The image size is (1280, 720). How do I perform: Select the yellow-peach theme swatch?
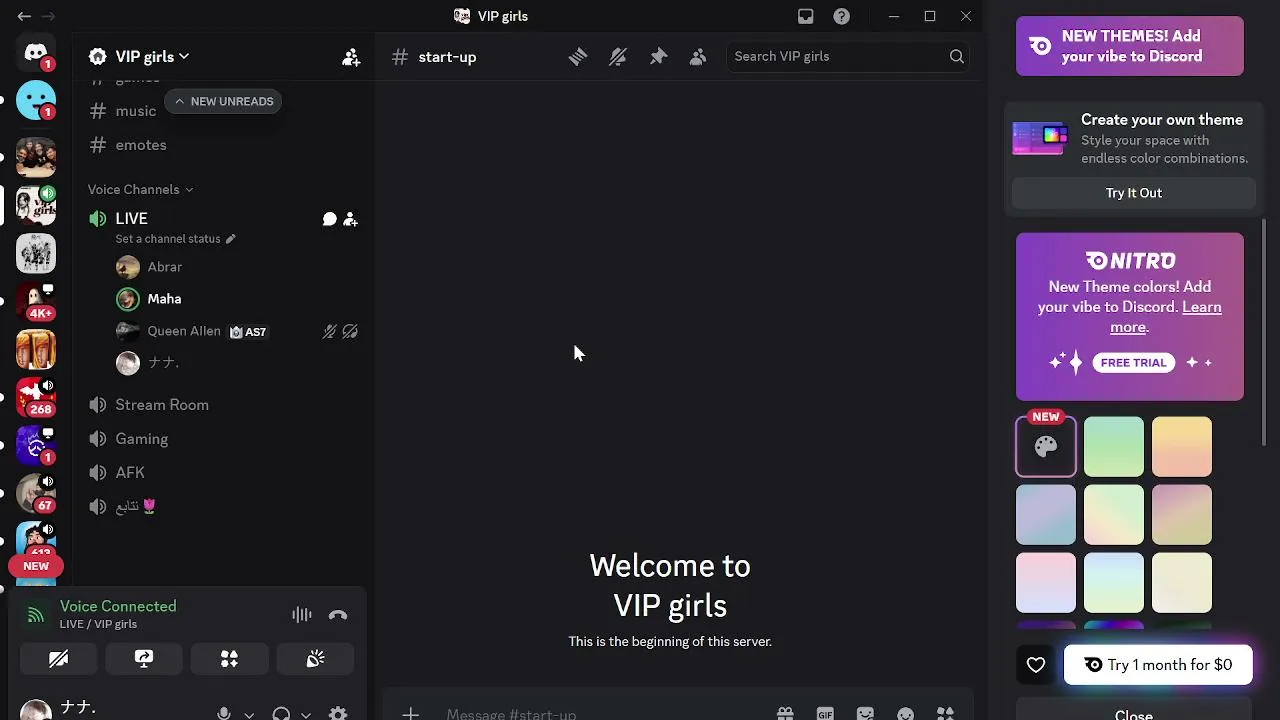click(x=1182, y=446)
